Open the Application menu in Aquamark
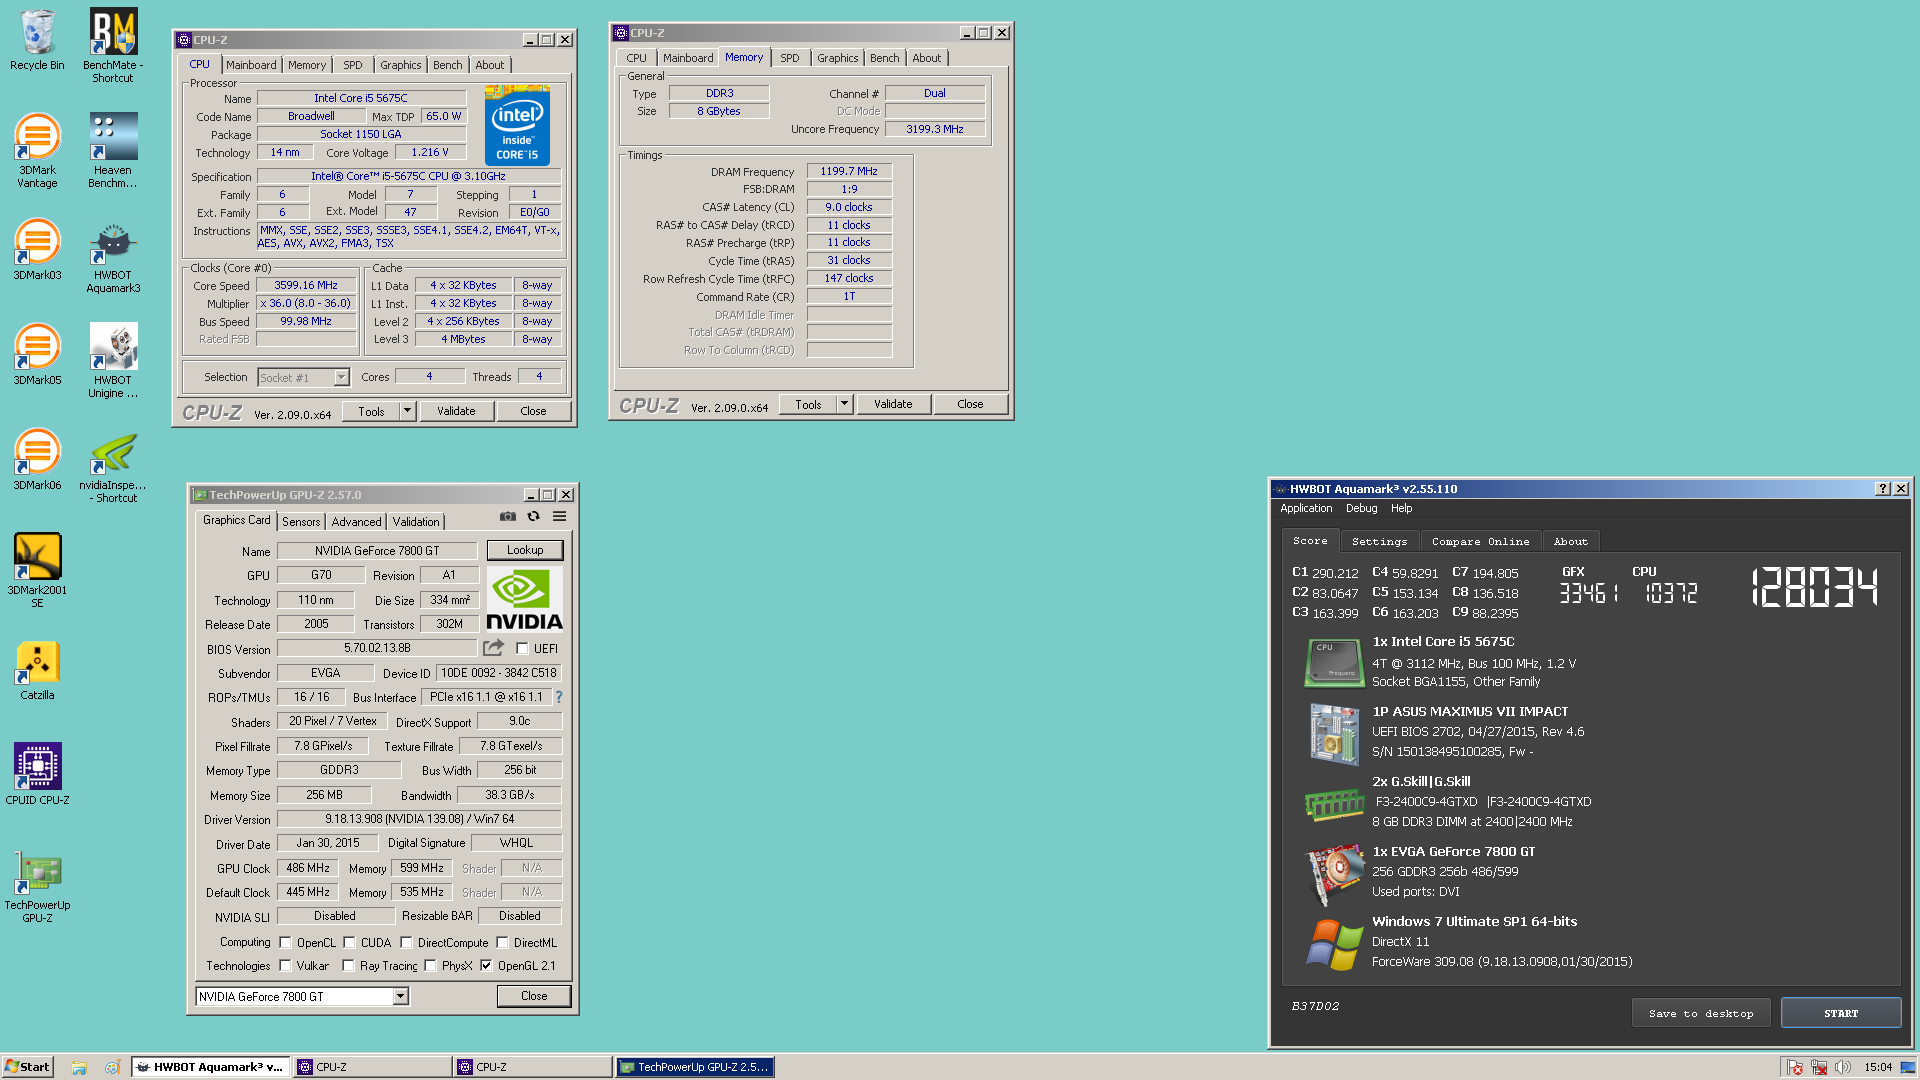 point(1306,508)
